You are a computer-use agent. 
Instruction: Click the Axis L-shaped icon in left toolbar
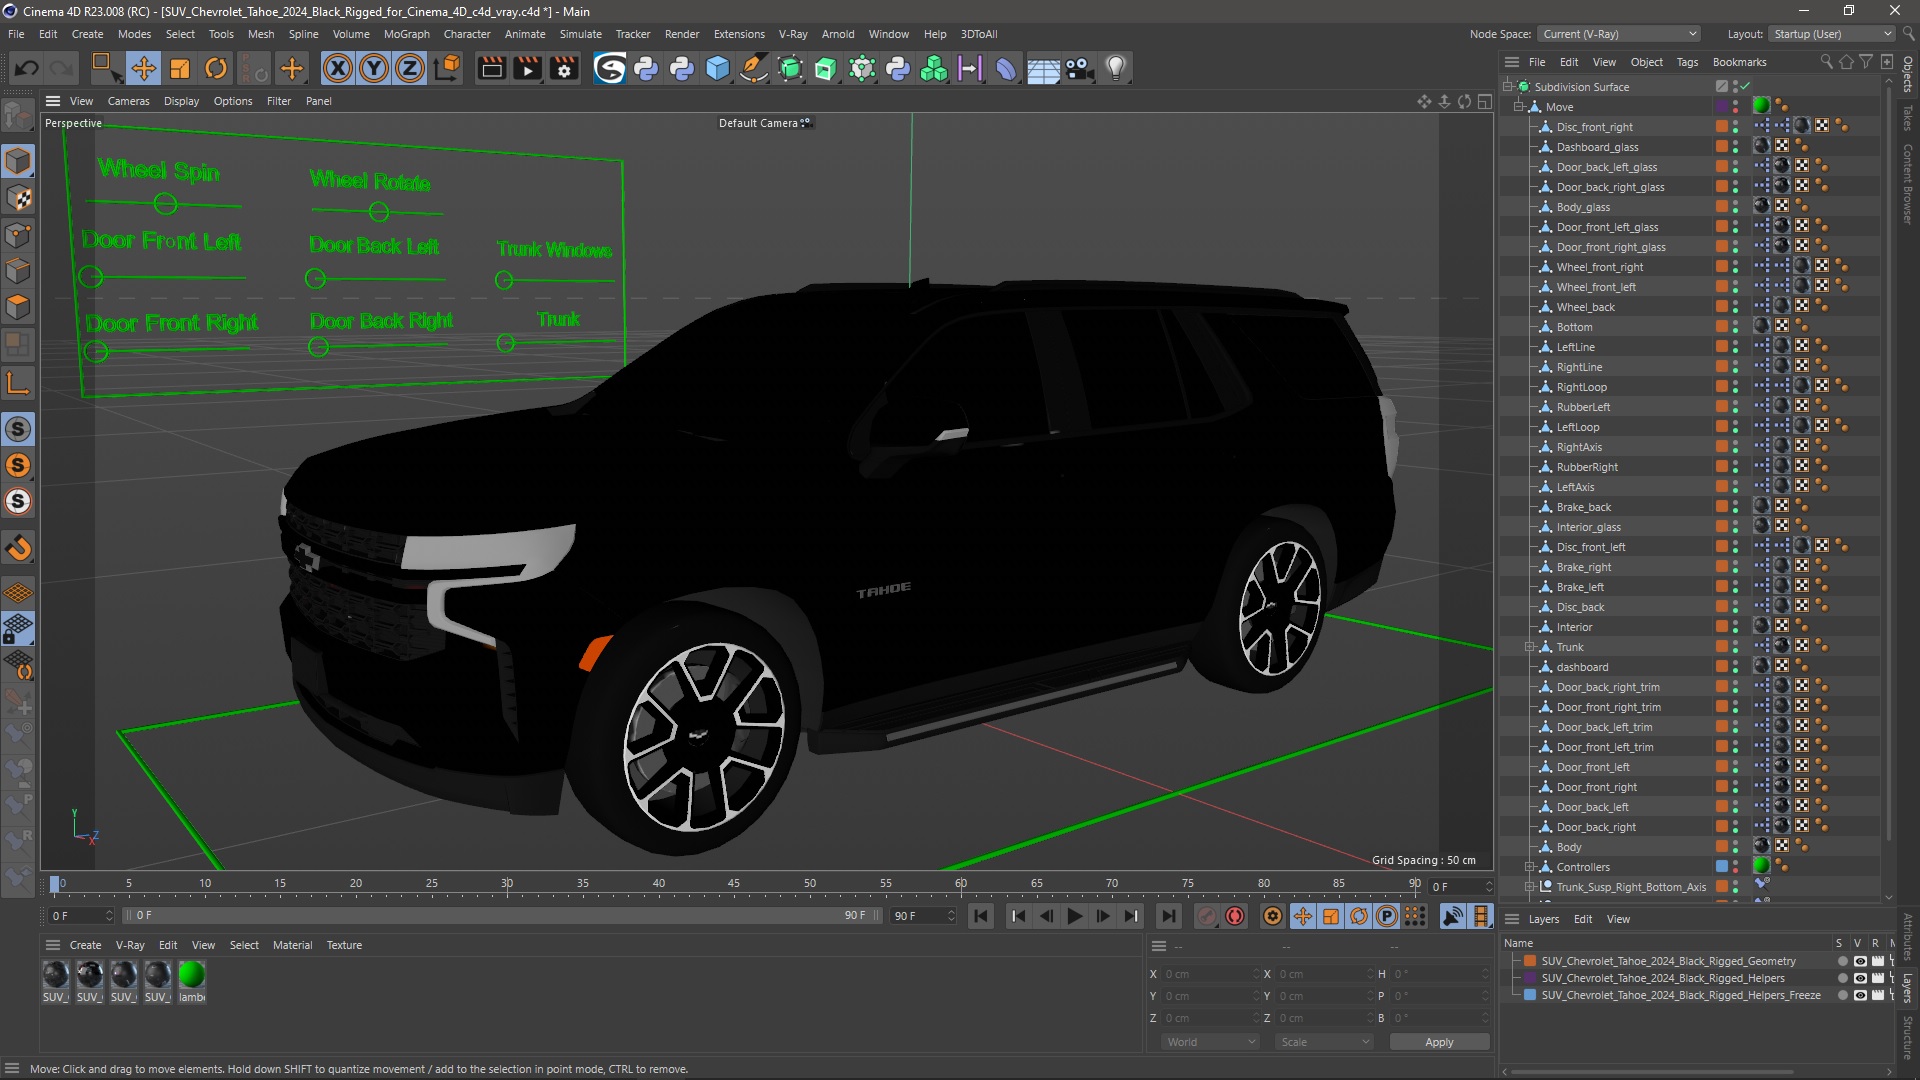tap(18, 382)
